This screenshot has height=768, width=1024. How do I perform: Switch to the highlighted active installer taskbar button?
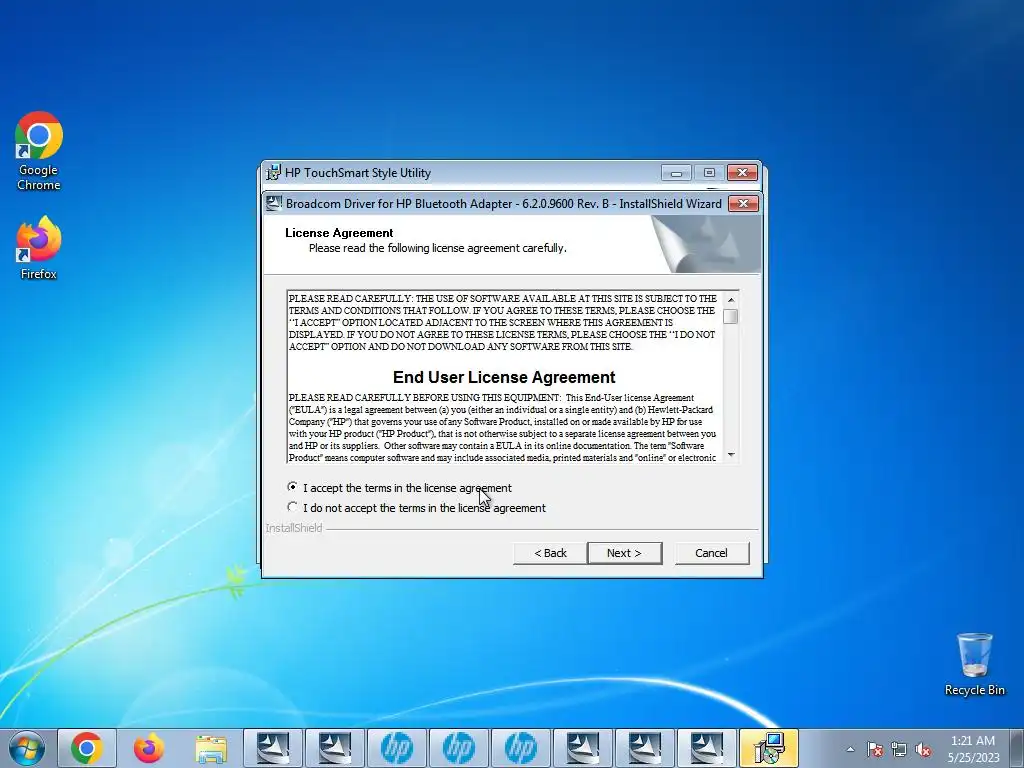tap(769, 748)
